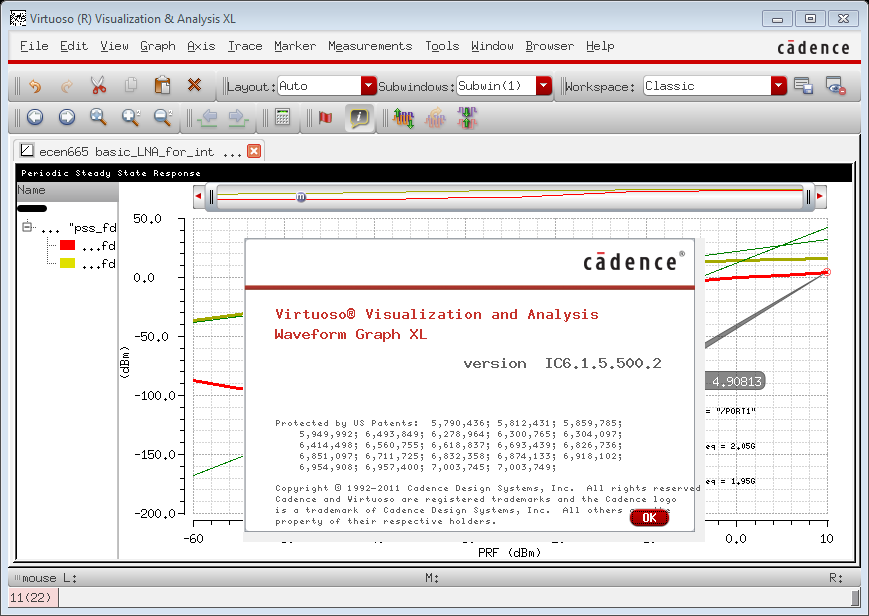Click the move trace left arrow icon
The height and width of the screenshot is (616, 869).
(x=207, y=118)
